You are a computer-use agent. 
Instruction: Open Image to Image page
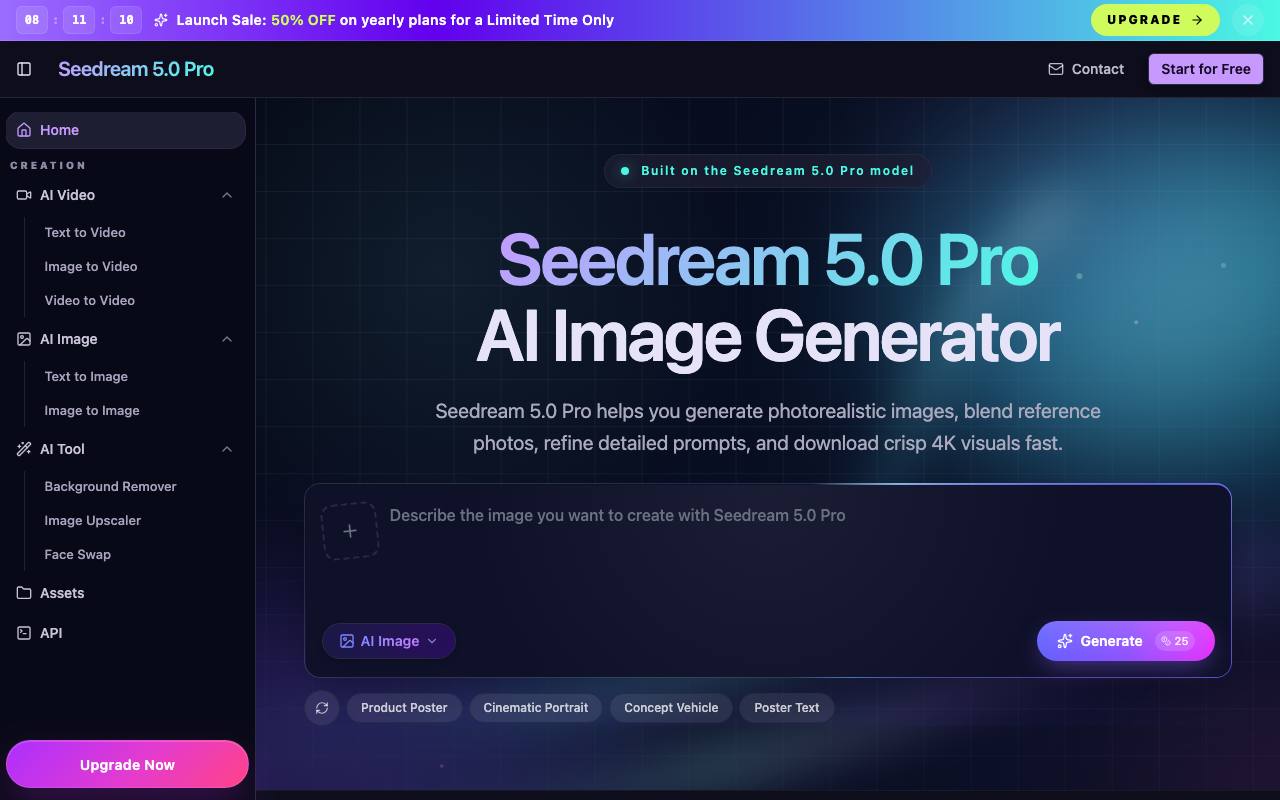(92, 410)
